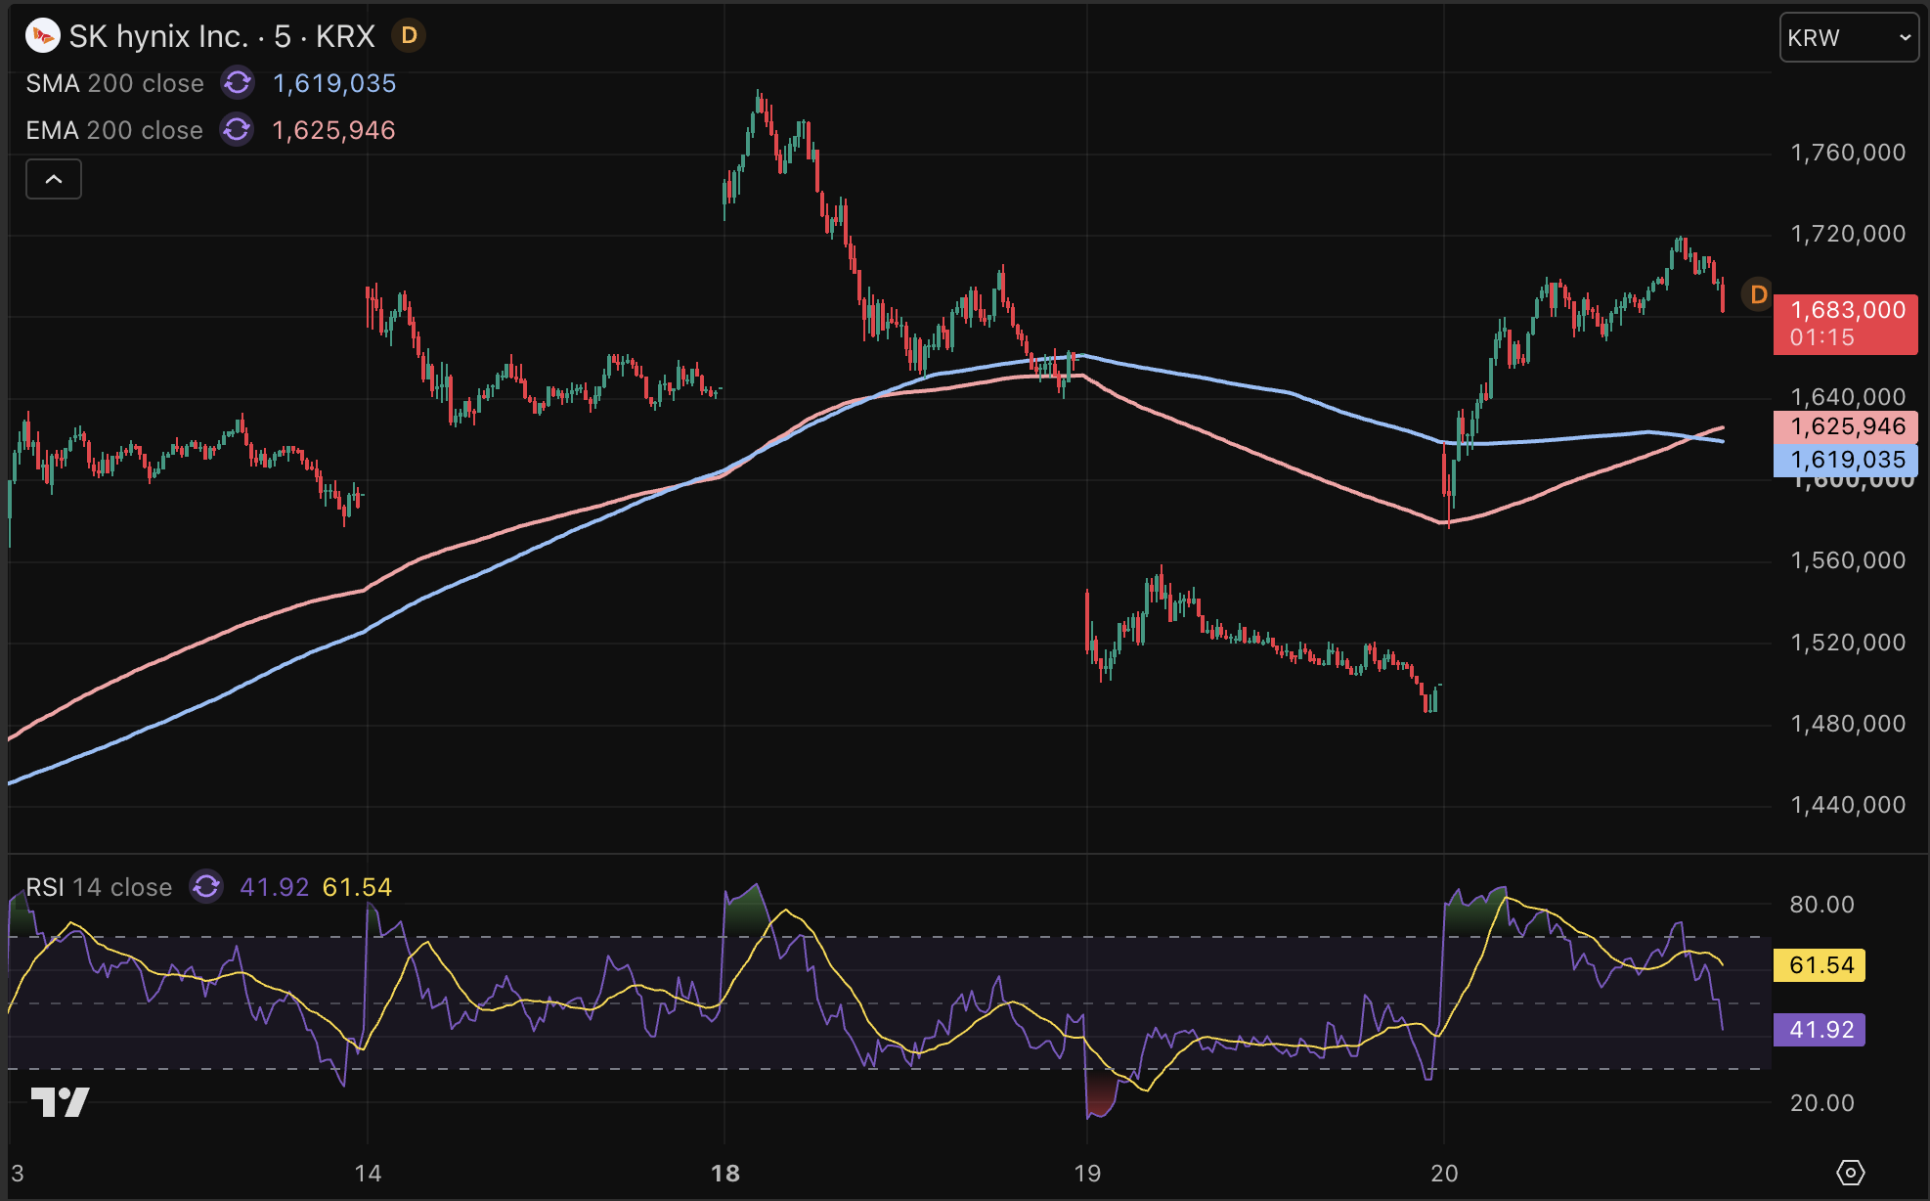Image resolution: width=1930 pixels, height=1201 pixels.
Task: Select the RSI 14 close indicator label
Action: click(x=99, y=887)
